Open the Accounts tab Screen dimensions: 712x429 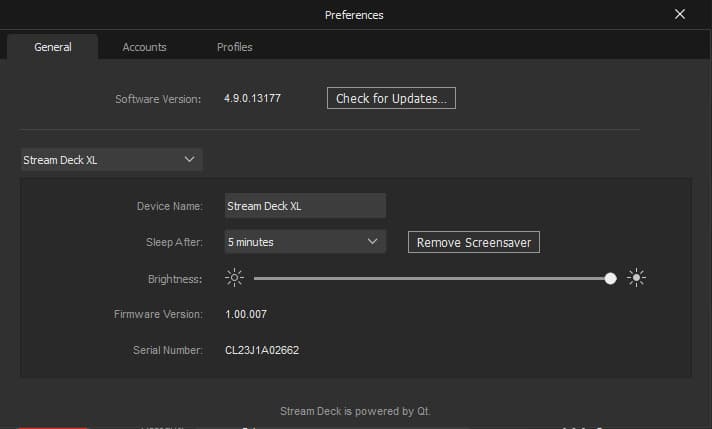pyautogui.click(x=144, y=47)
